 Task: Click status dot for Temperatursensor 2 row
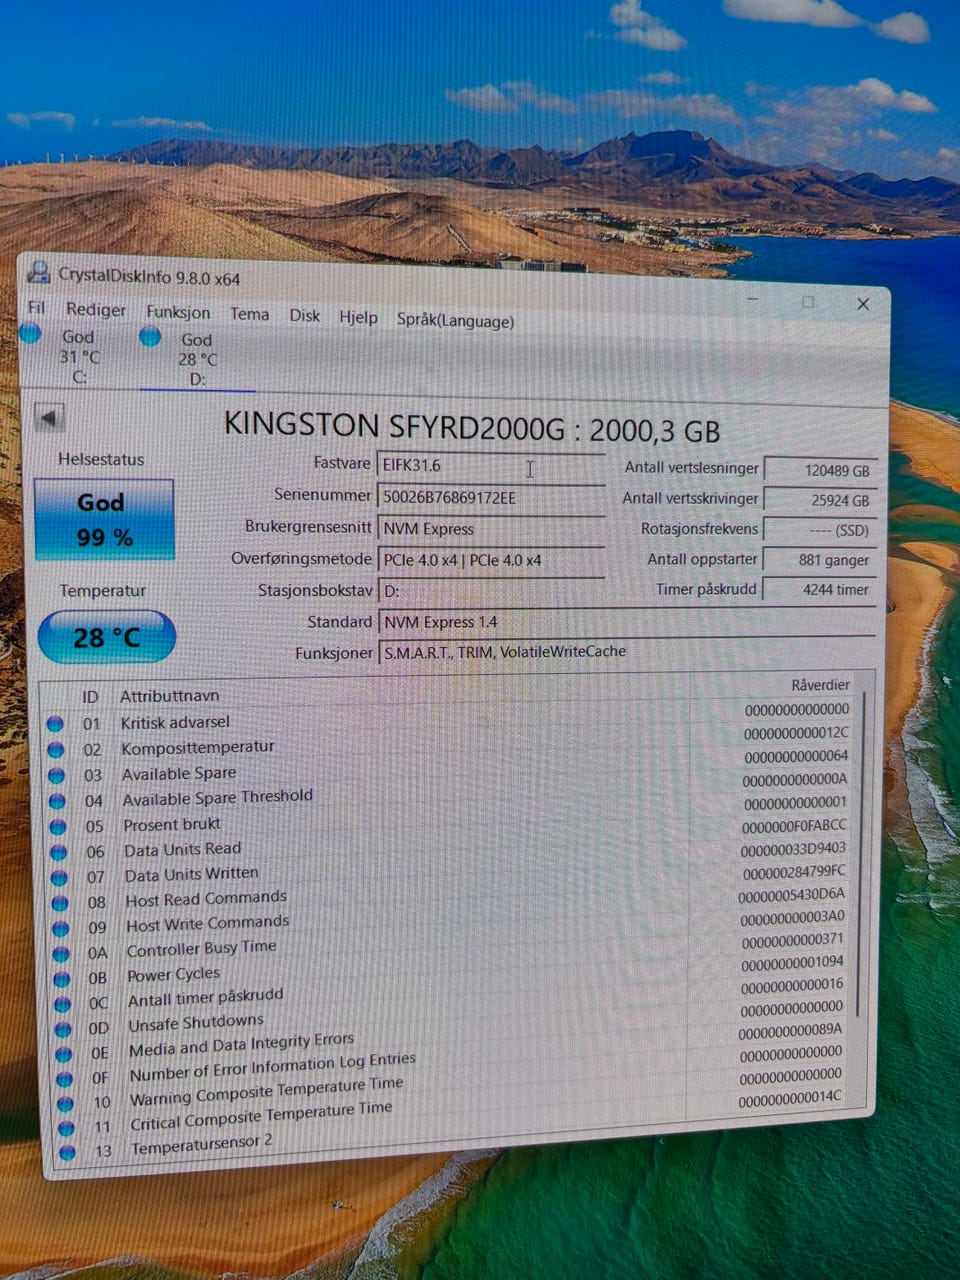(x=67, y=1152)
